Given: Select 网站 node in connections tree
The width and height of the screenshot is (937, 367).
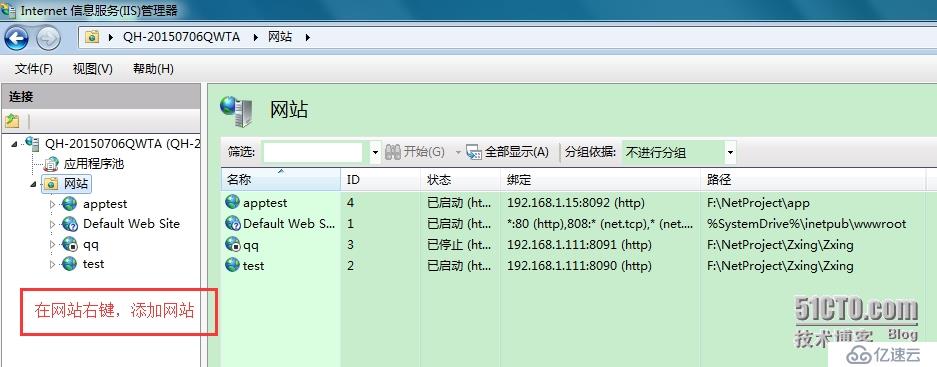Looking at the screenshot, I should (x=76, y=184).
